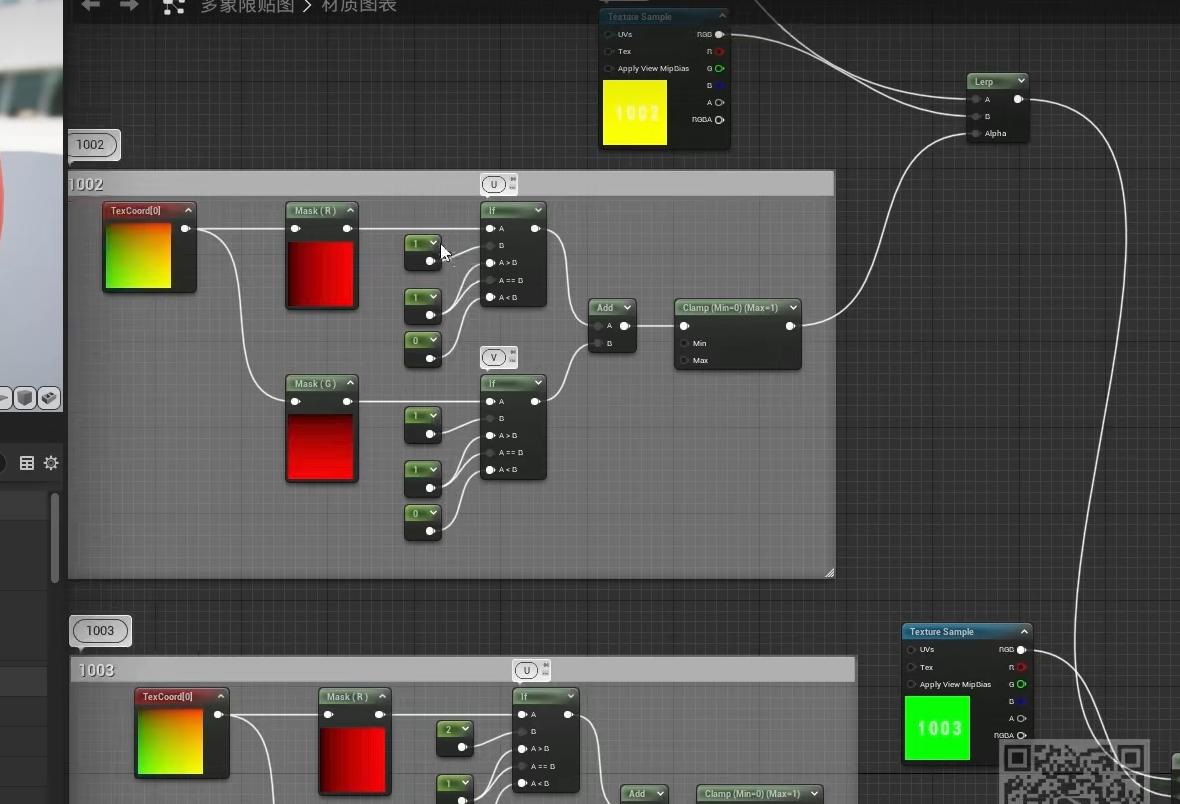This screenshot has height=804, width=1180.
Task: Click the Lerp node output pin
Action: pyautogui.click(x=1018, y=99)
